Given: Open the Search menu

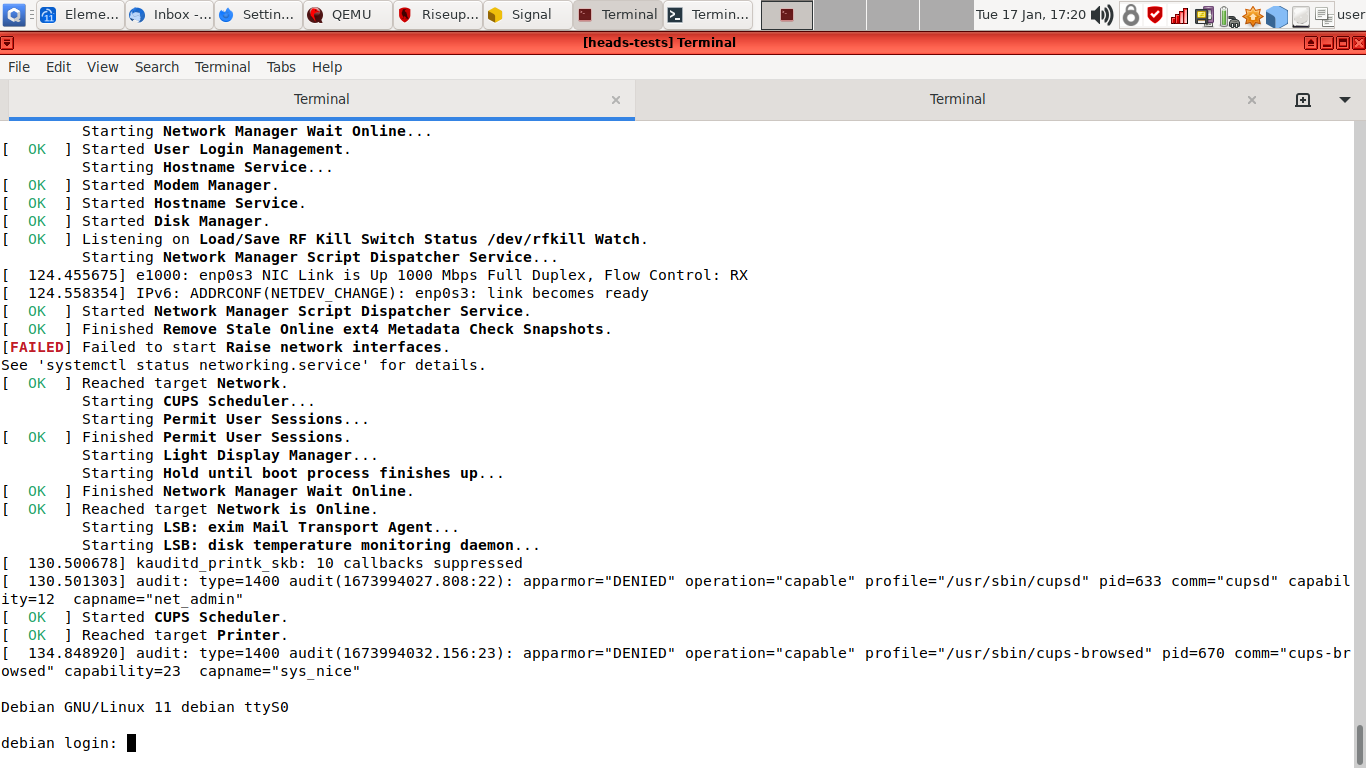Looking at the screenshot, I should point(157,67).
